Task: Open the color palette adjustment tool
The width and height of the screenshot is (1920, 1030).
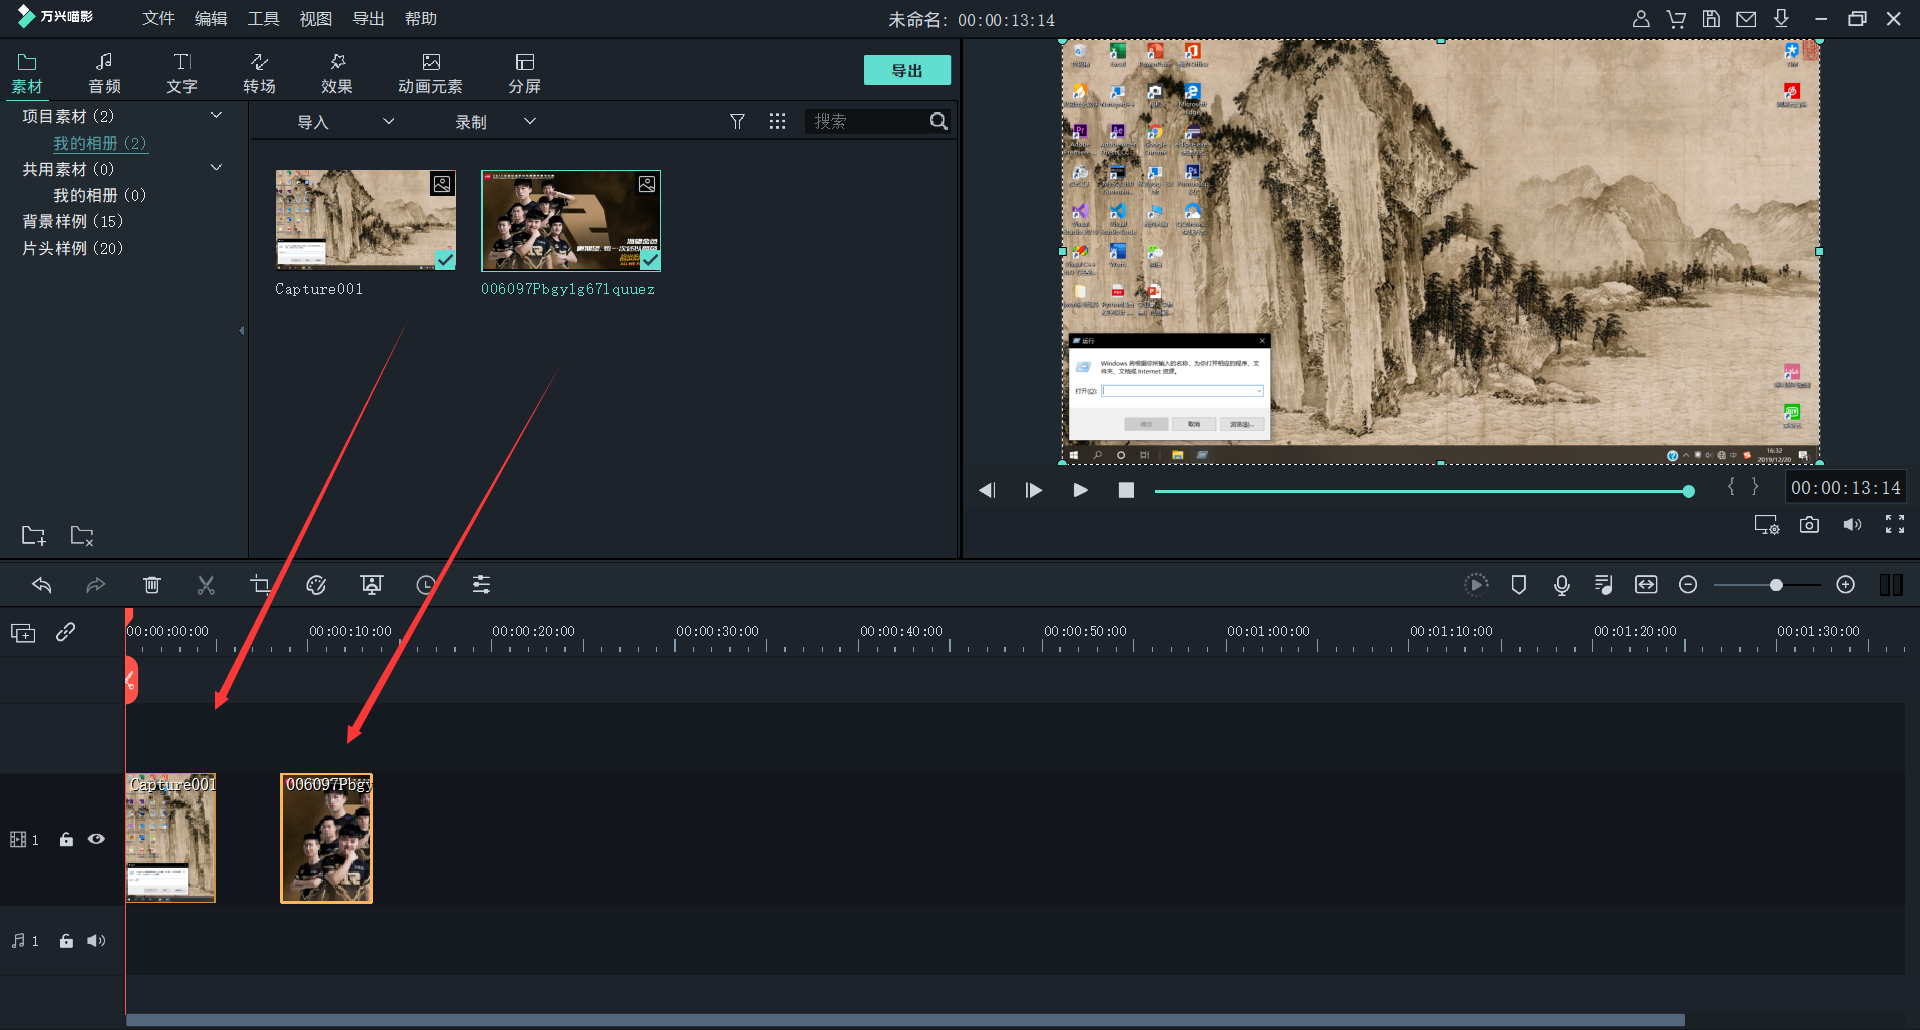Action: [316, 585]
